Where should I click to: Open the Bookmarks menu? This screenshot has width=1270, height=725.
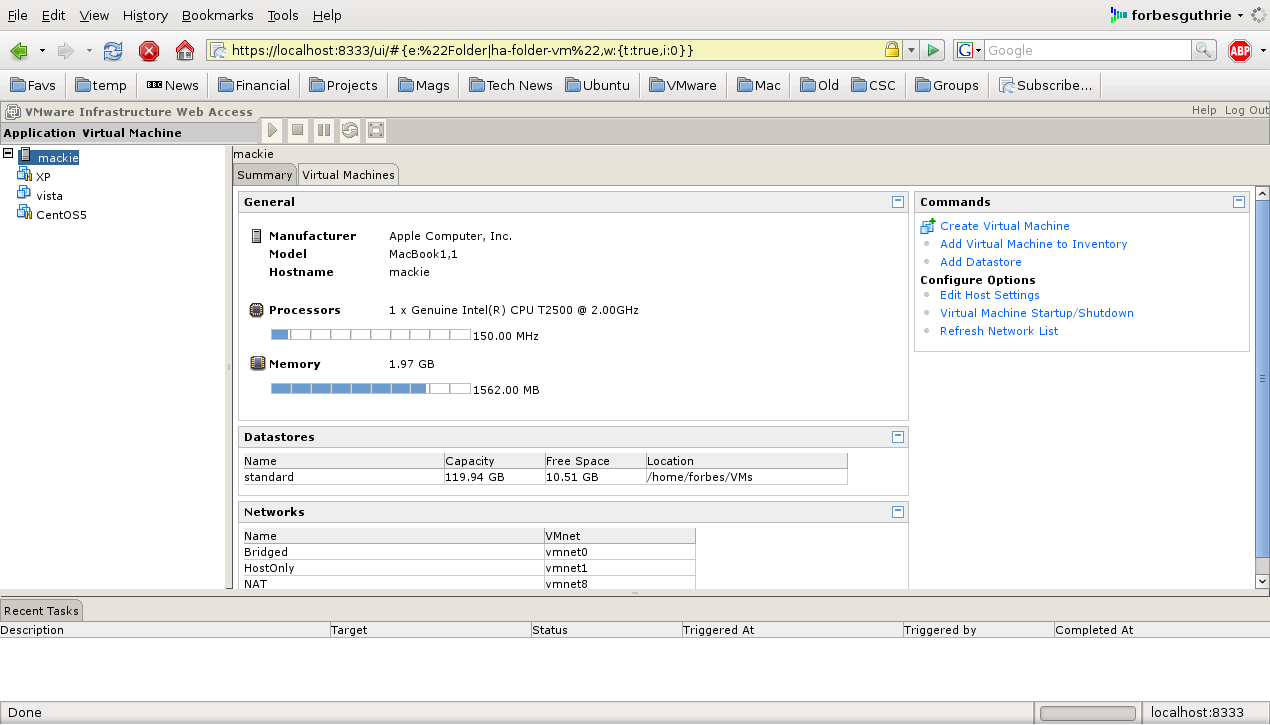pyautogui.click(x=218, y=15)
